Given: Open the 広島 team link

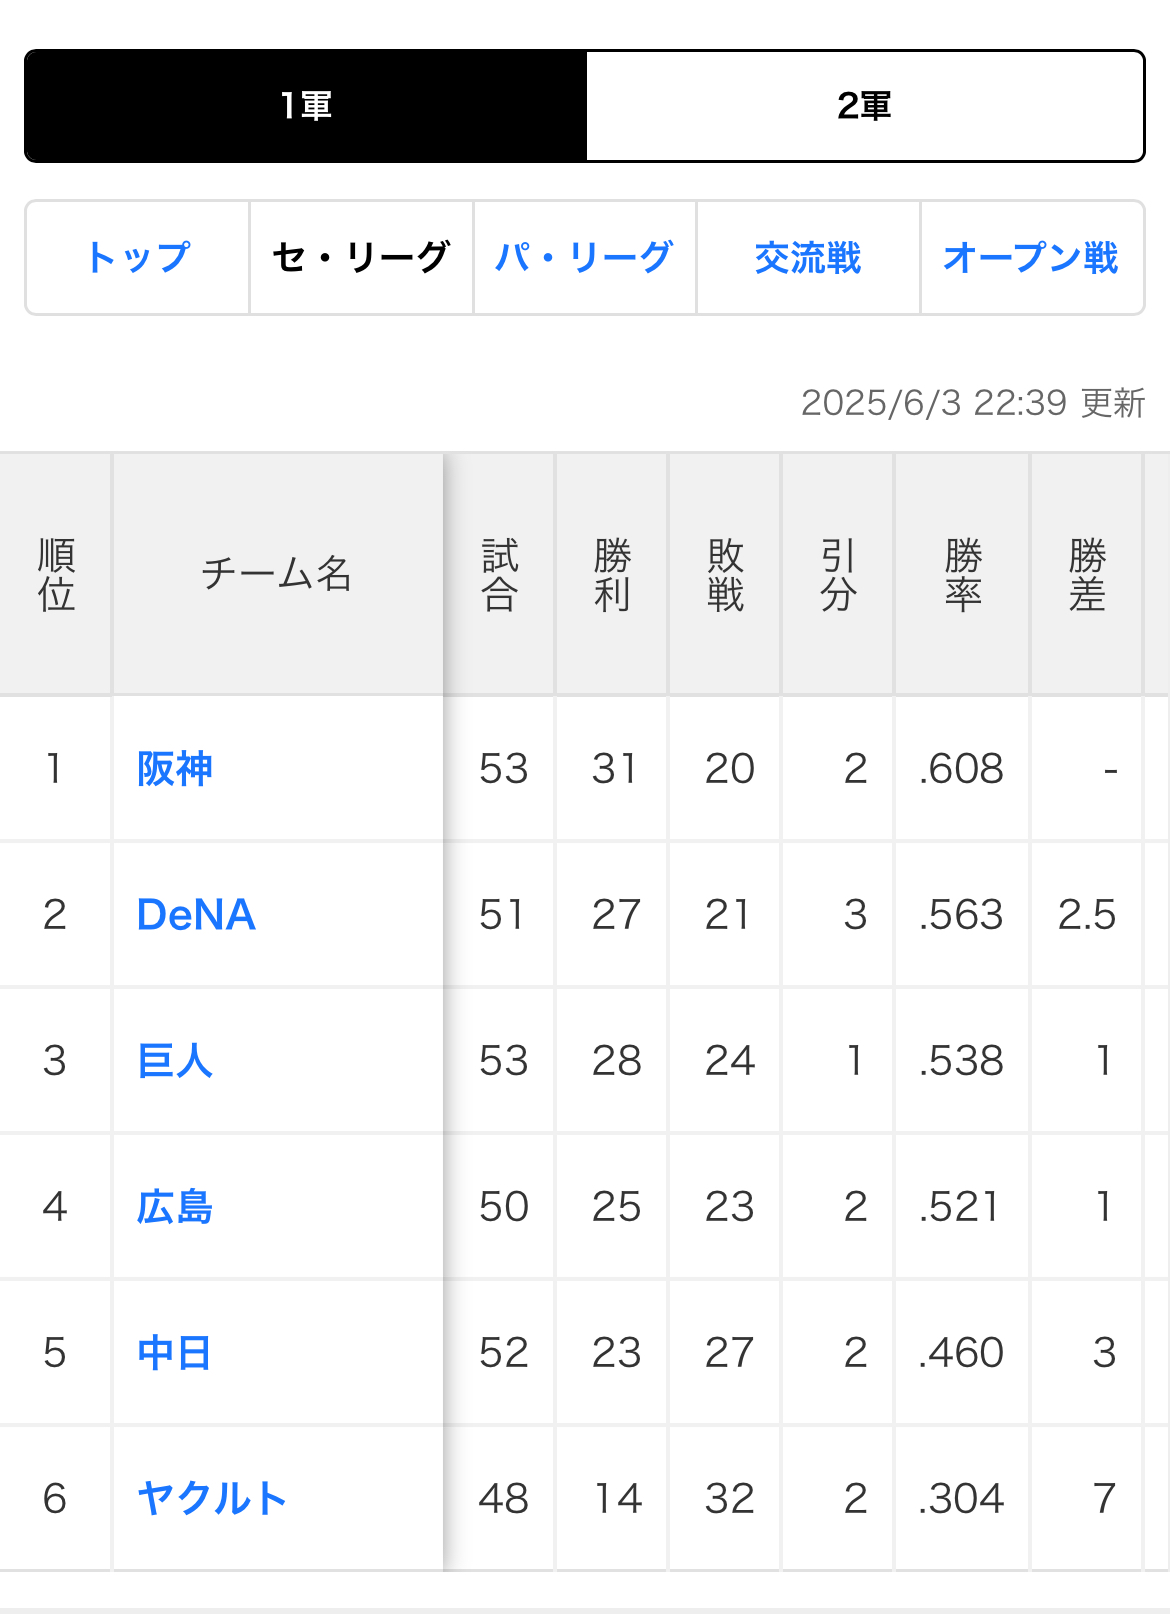Looking at the screenshot, I should 175,1207.
